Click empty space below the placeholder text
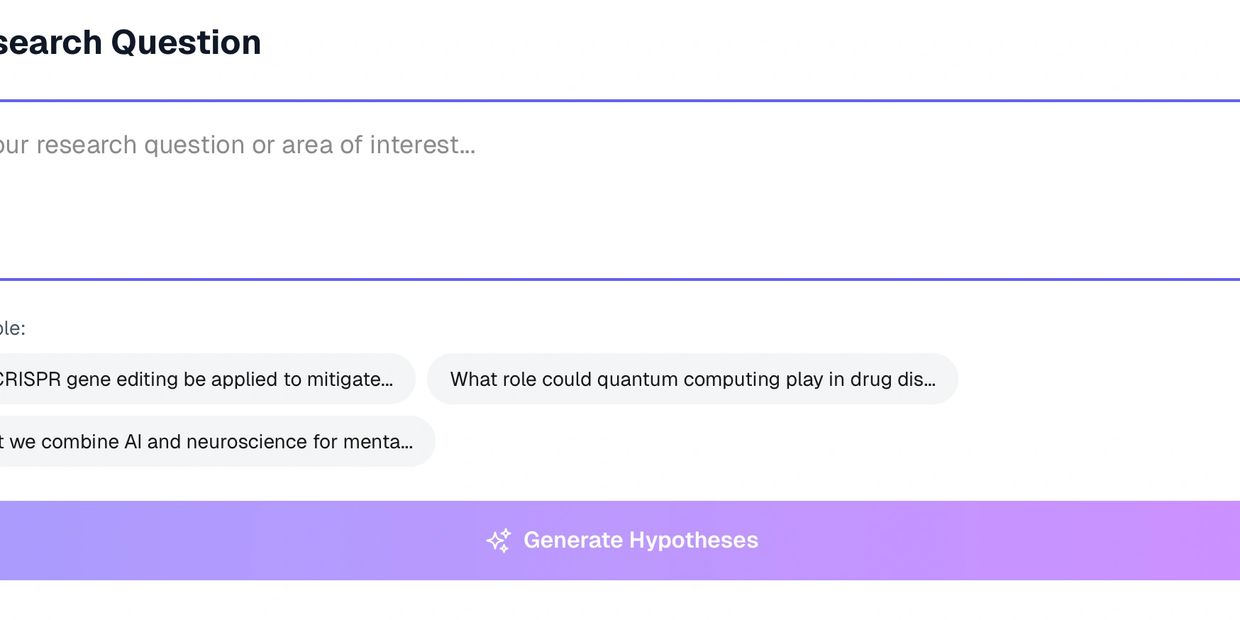The image size is (1240, 620). [400, 225]
